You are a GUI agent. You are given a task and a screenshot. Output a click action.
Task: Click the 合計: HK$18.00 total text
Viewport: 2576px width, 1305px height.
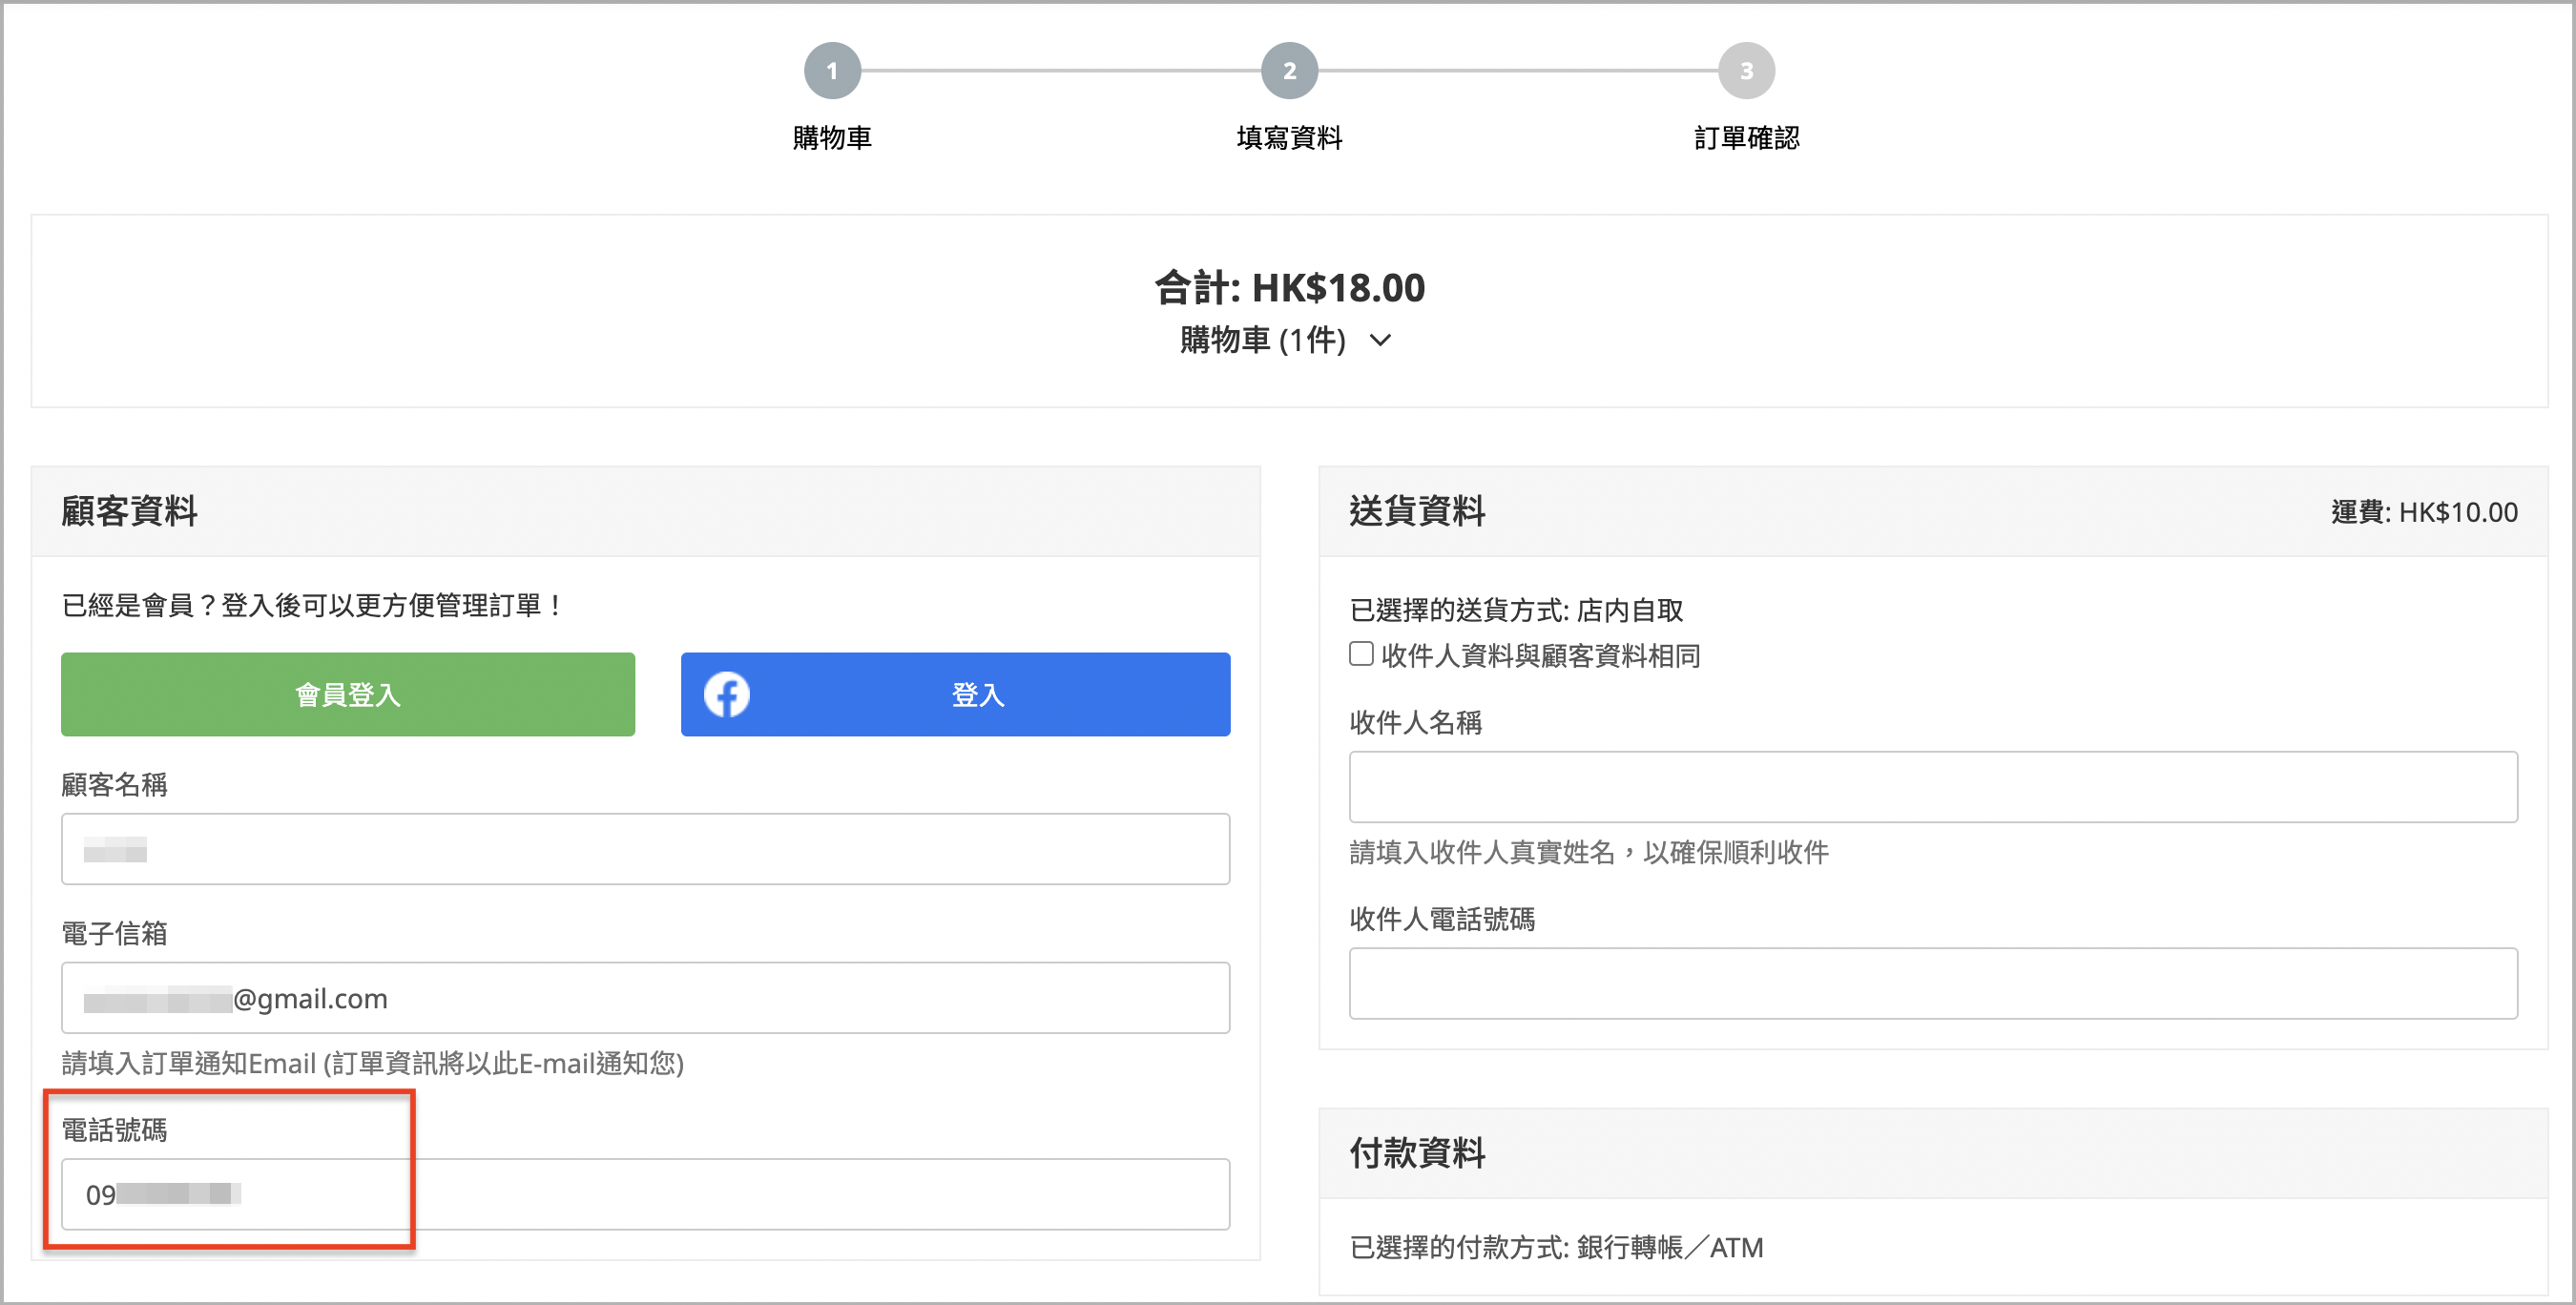[1289, 288]
